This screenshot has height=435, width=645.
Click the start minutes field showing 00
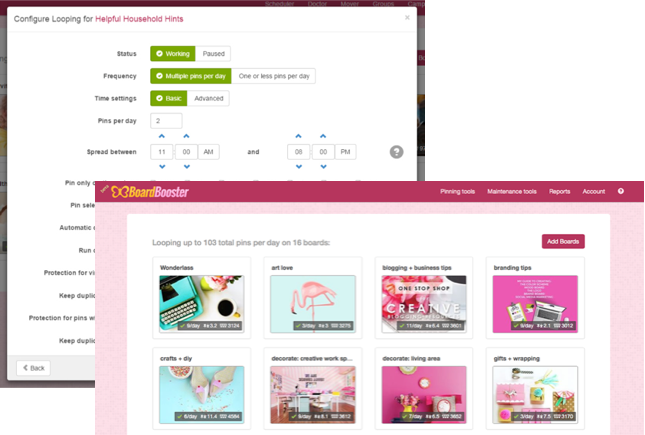[x=186, y=152]
